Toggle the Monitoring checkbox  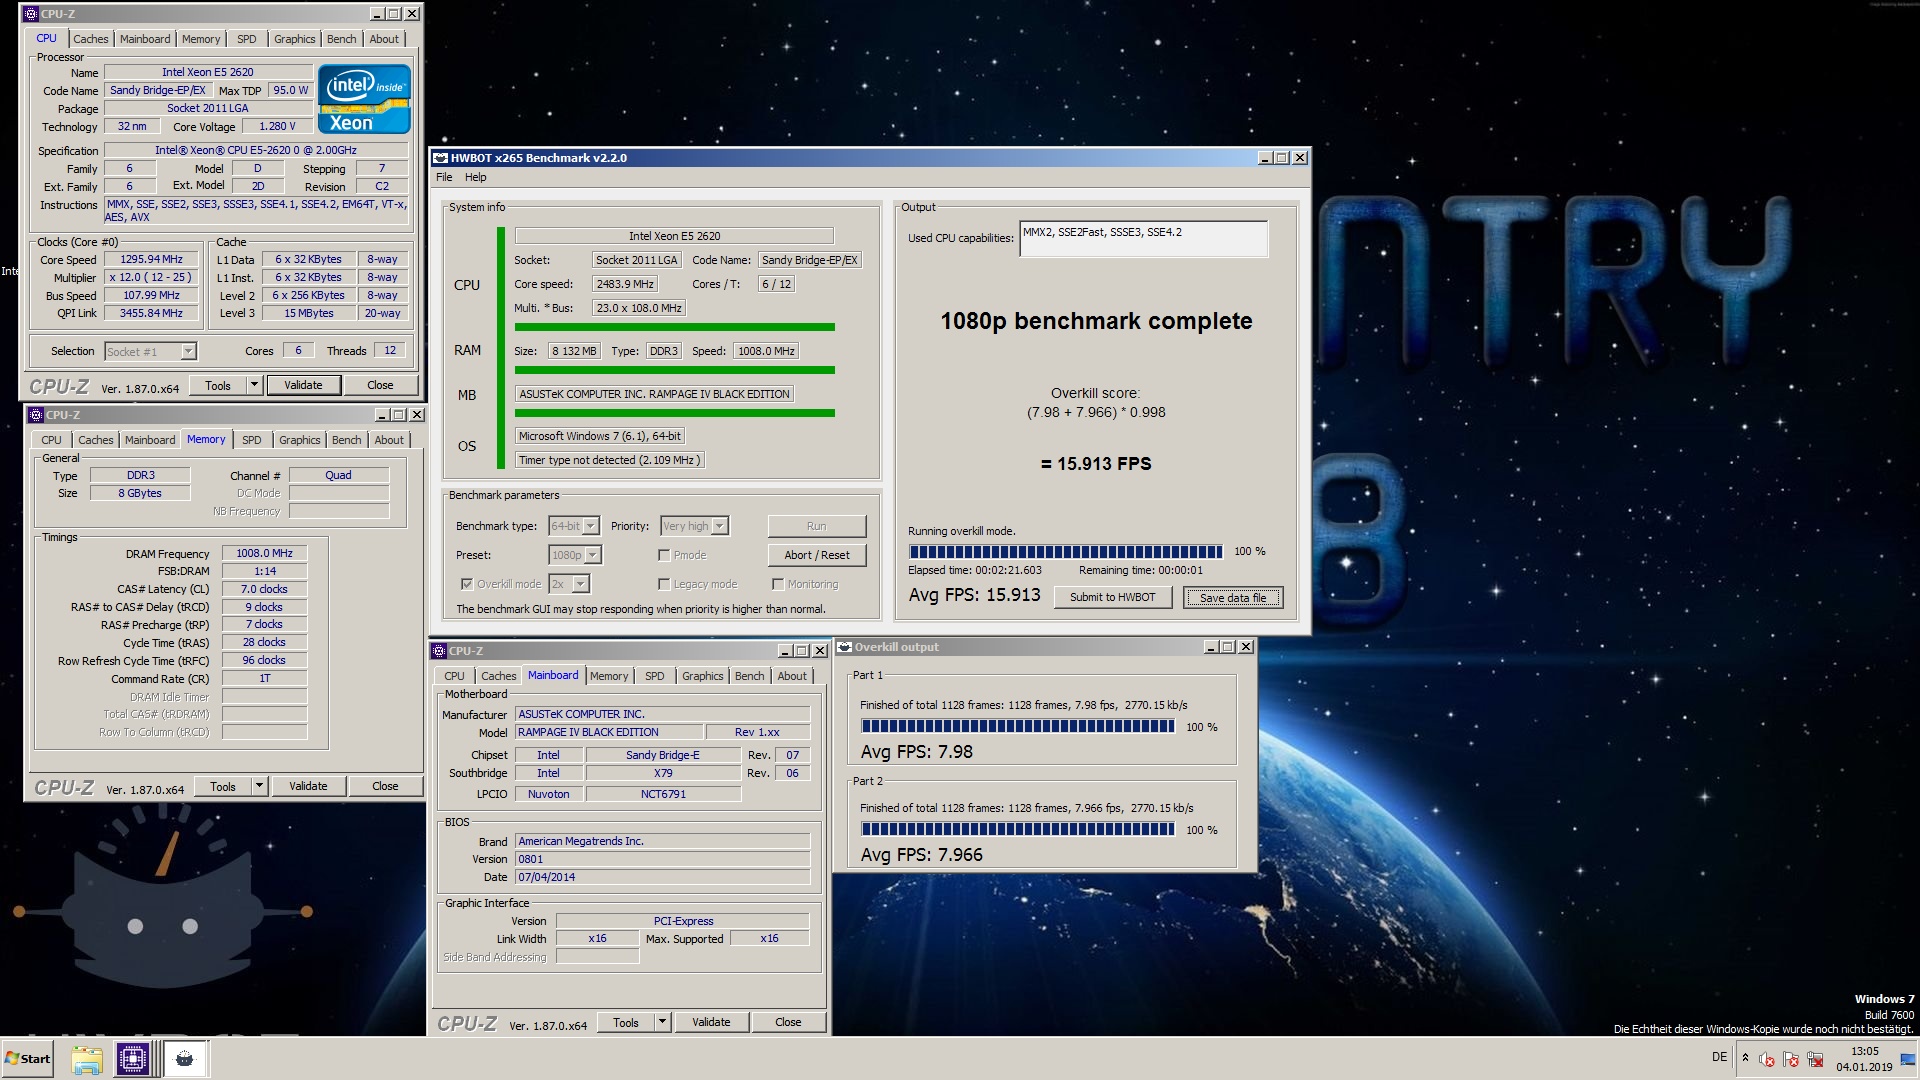[777, 584]
